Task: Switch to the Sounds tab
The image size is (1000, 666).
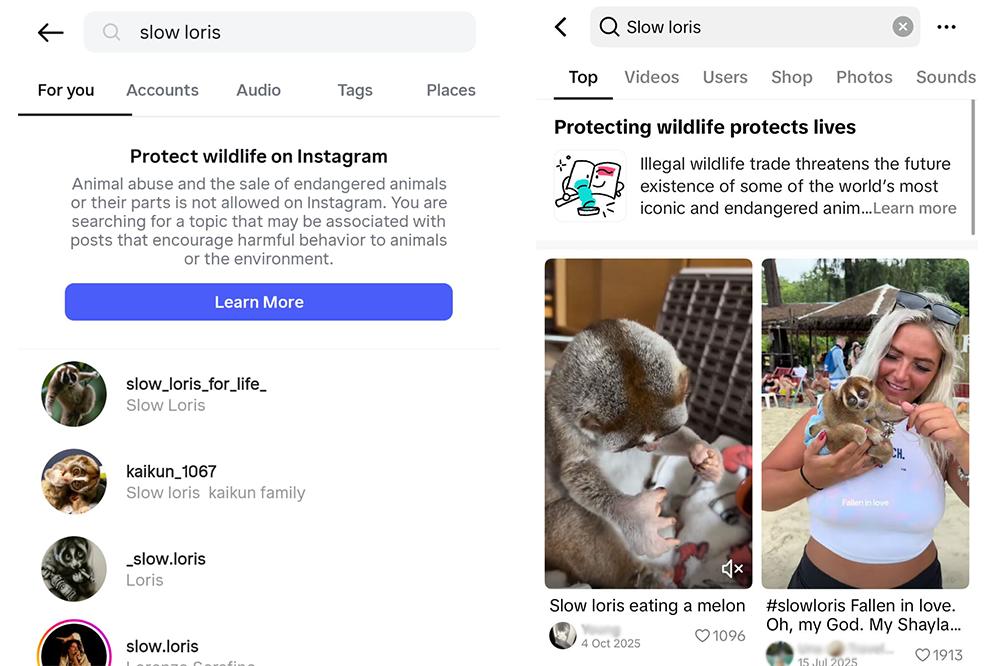Action: (945, 77)
